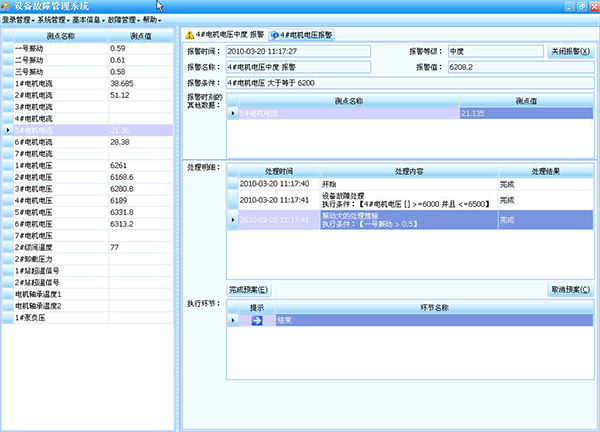Select the 一号振动 row
The height and width of the screenshot is (432, 600).
pos(88,48)
